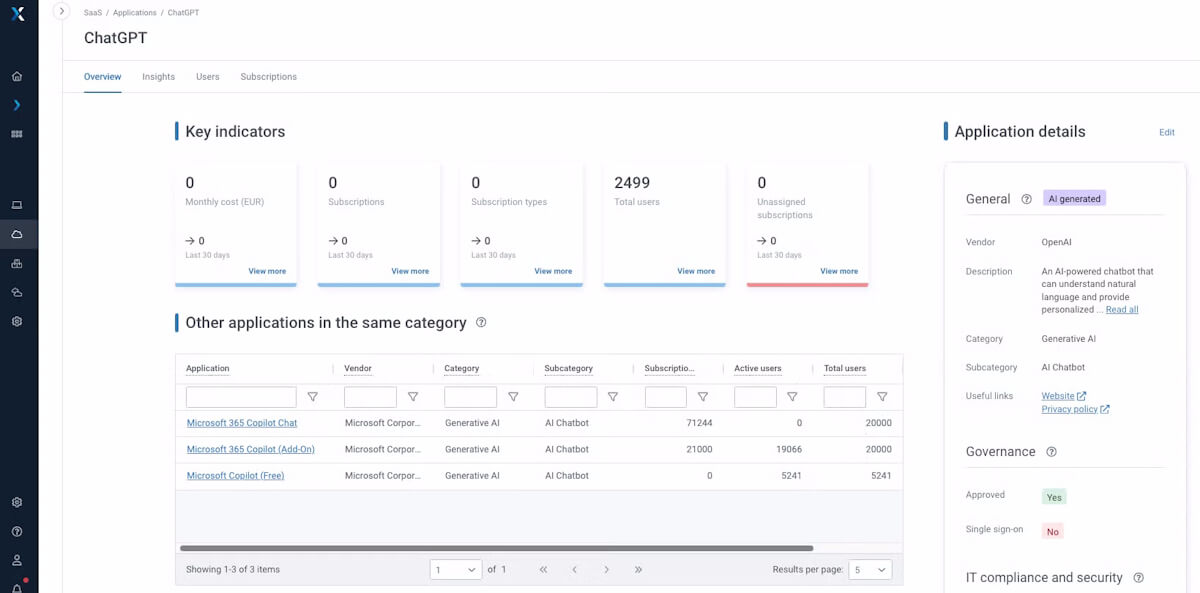Image resolution: width=1200 pixels, height=593 pixels.
Task: Click View more on Subscription types card
Action: 553,271
